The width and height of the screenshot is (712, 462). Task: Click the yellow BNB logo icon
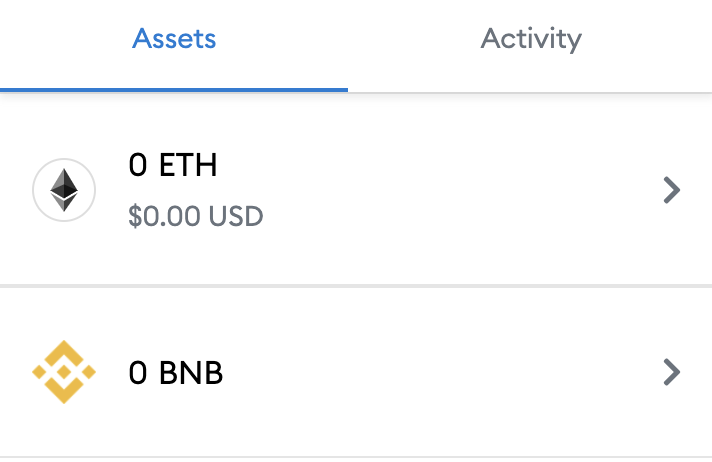(x=64, y=372)
